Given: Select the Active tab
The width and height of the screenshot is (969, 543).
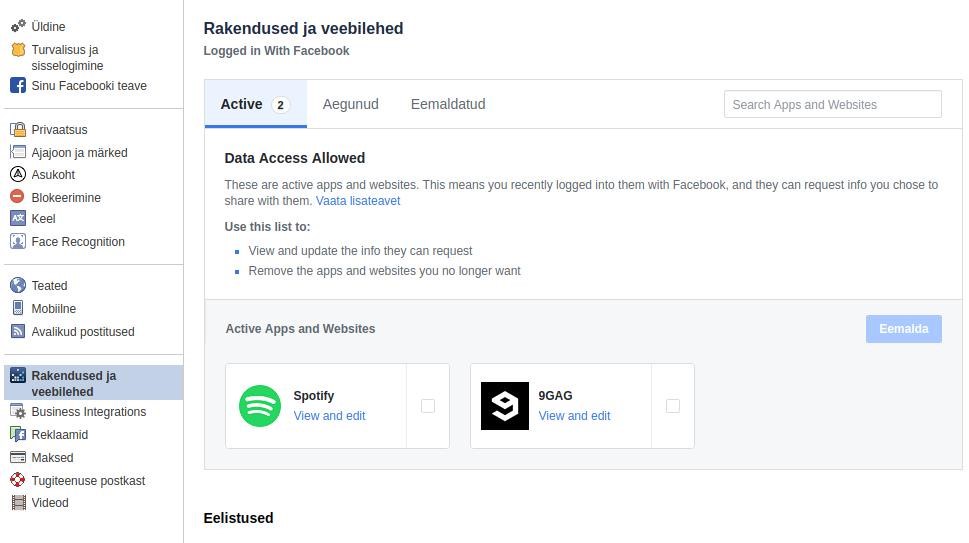Looking at the screenshot, I should coord(256,104).
